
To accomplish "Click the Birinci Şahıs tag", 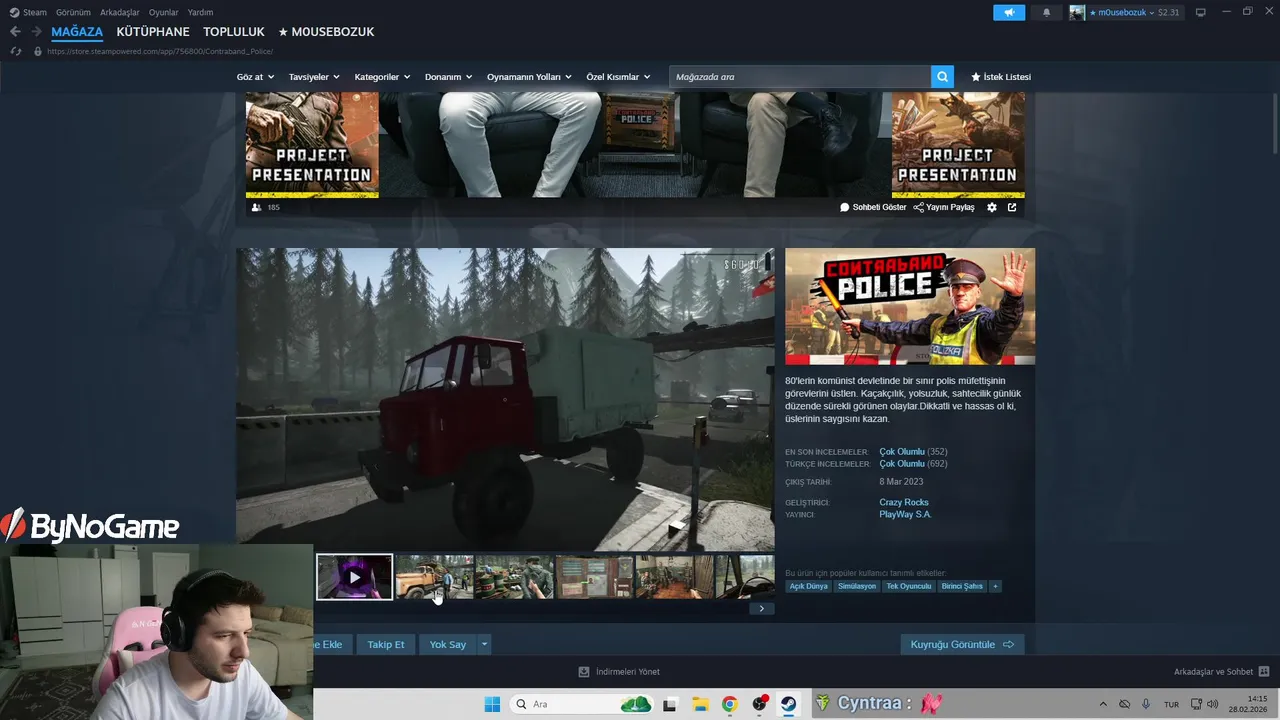I will coord(962,586).
